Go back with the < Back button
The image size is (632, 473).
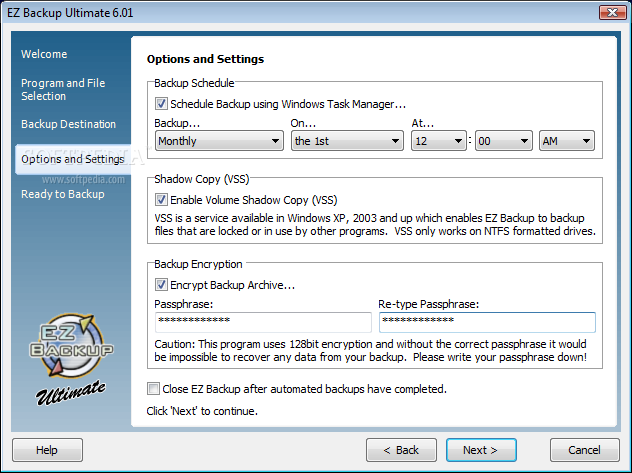(x=401, y=450)
